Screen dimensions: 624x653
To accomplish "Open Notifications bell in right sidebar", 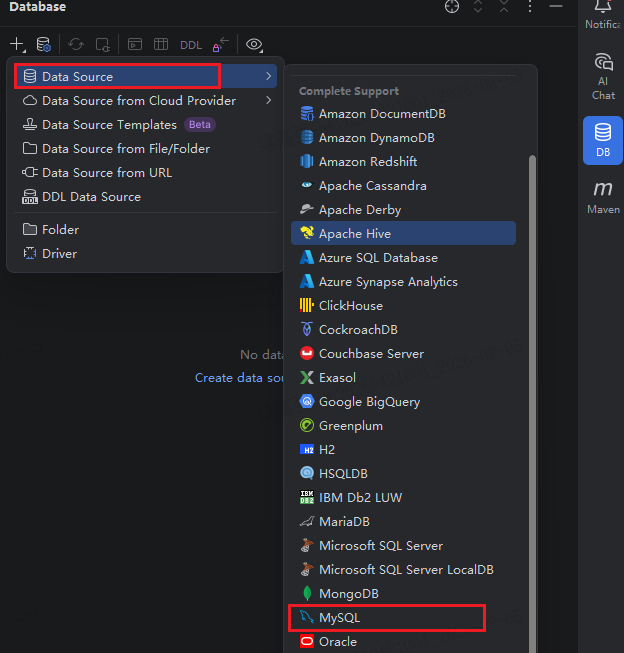I will [602, 15].
